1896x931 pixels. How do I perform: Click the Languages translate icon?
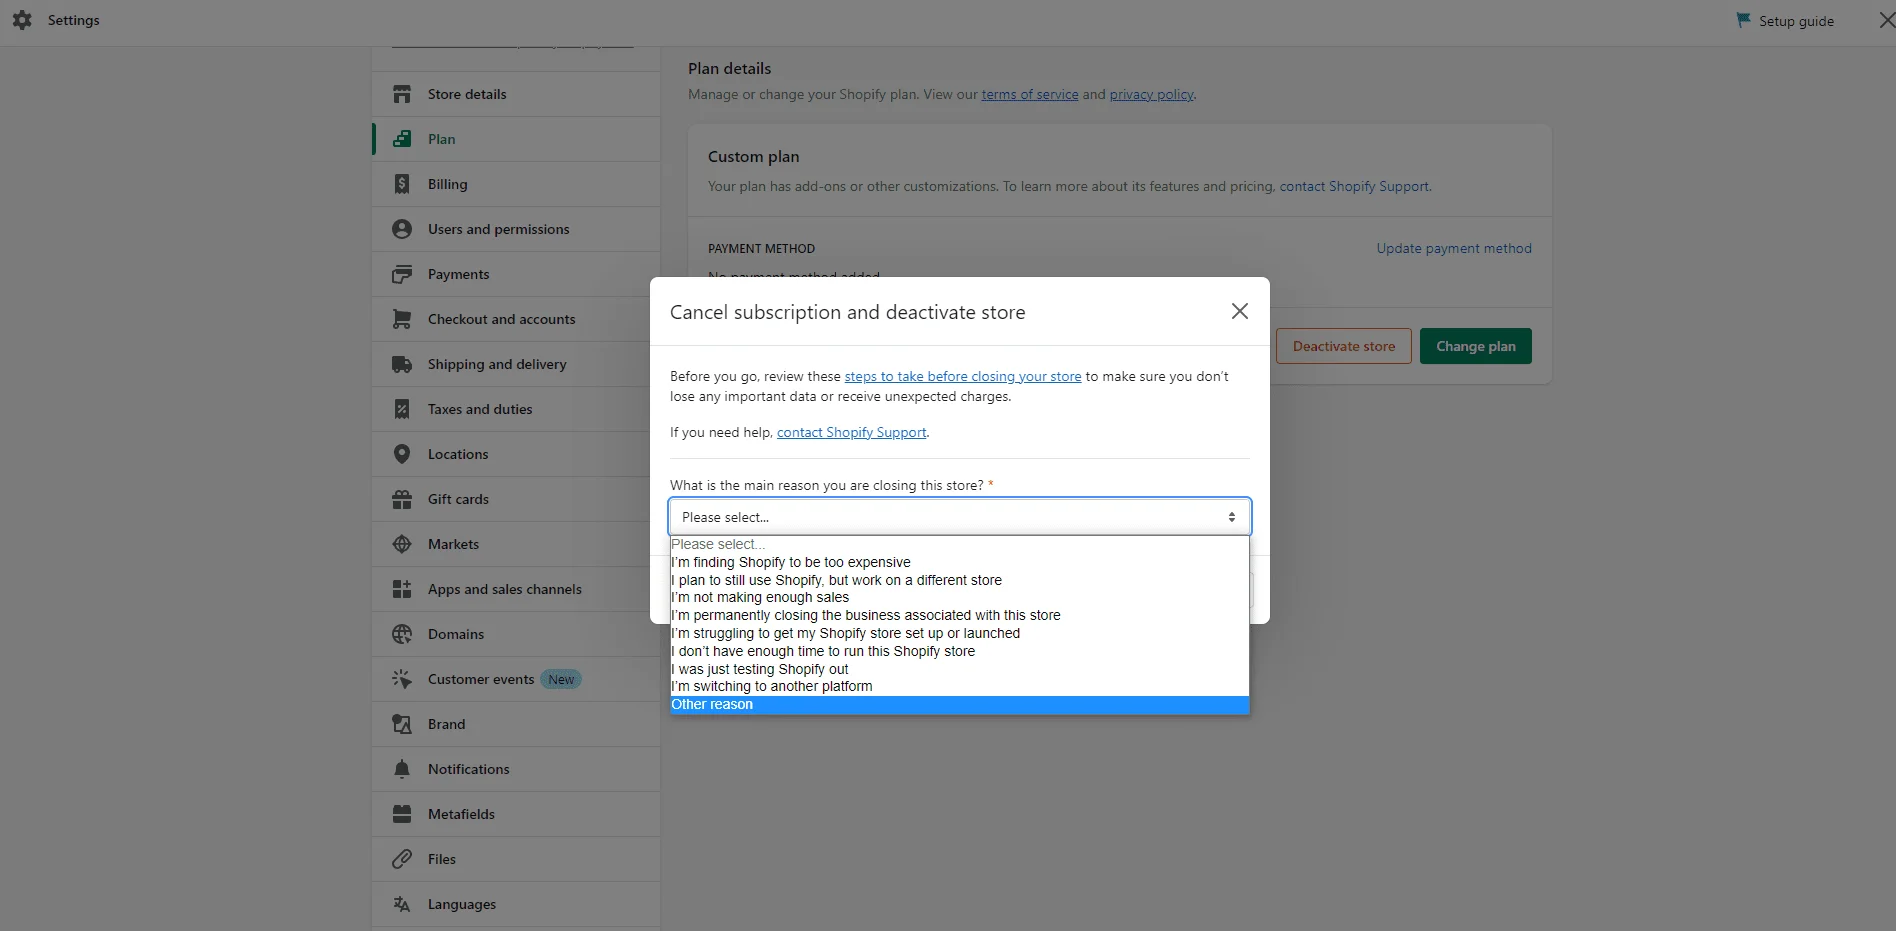(x=402, y=904)
